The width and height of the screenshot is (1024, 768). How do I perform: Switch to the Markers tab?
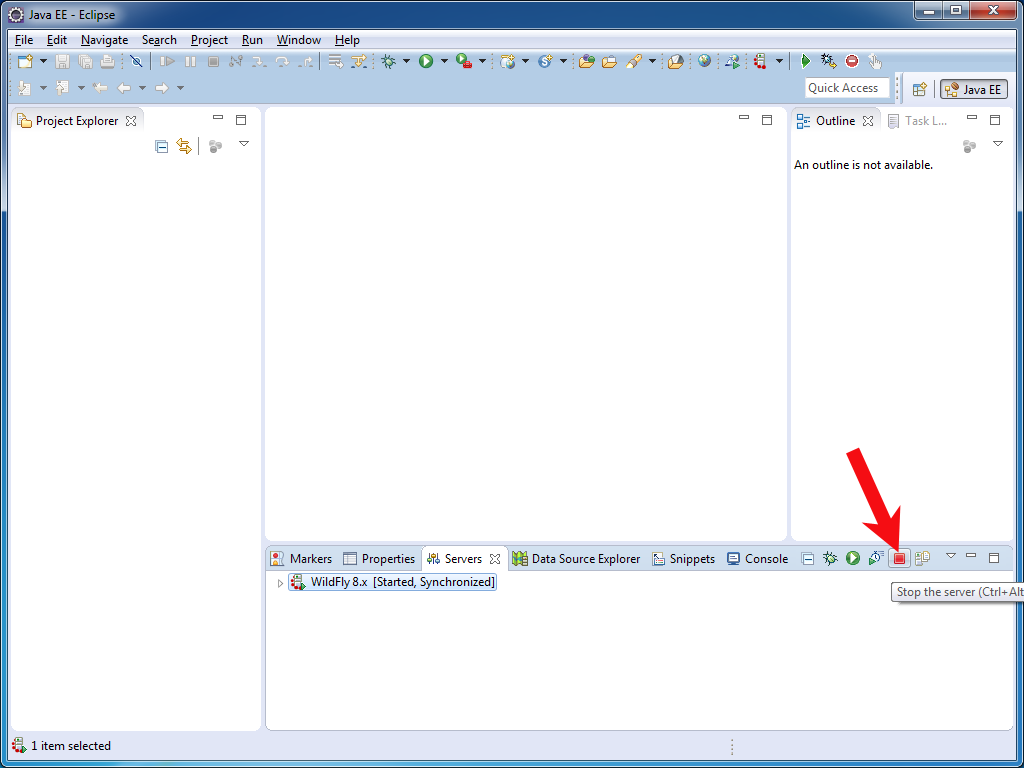pyautogui.click(x=302, y=559)
